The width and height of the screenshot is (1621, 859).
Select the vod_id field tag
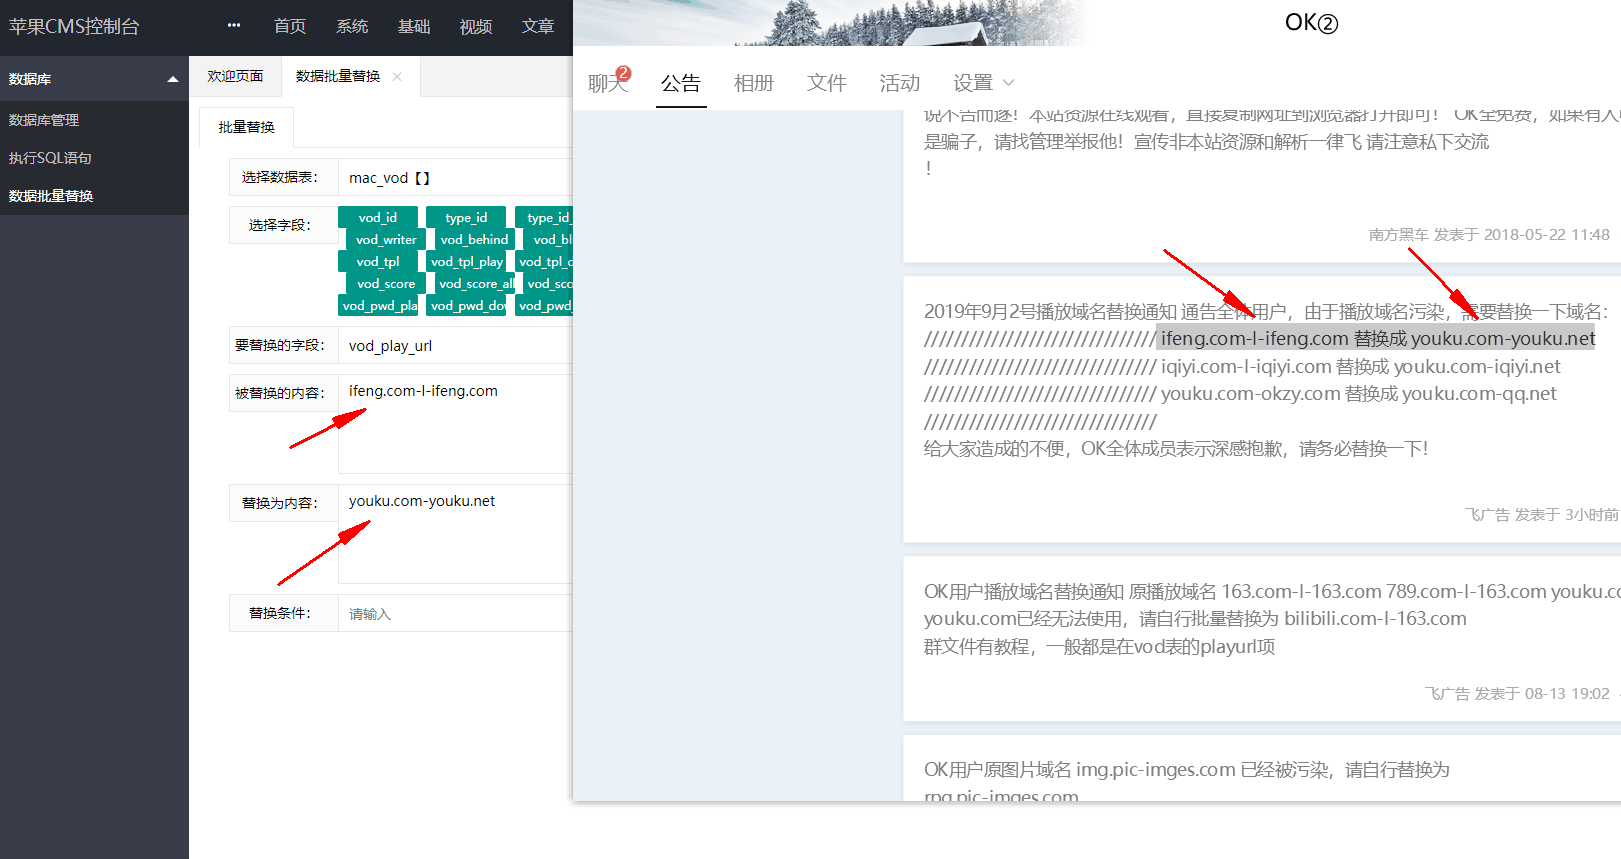coord(378,217)
